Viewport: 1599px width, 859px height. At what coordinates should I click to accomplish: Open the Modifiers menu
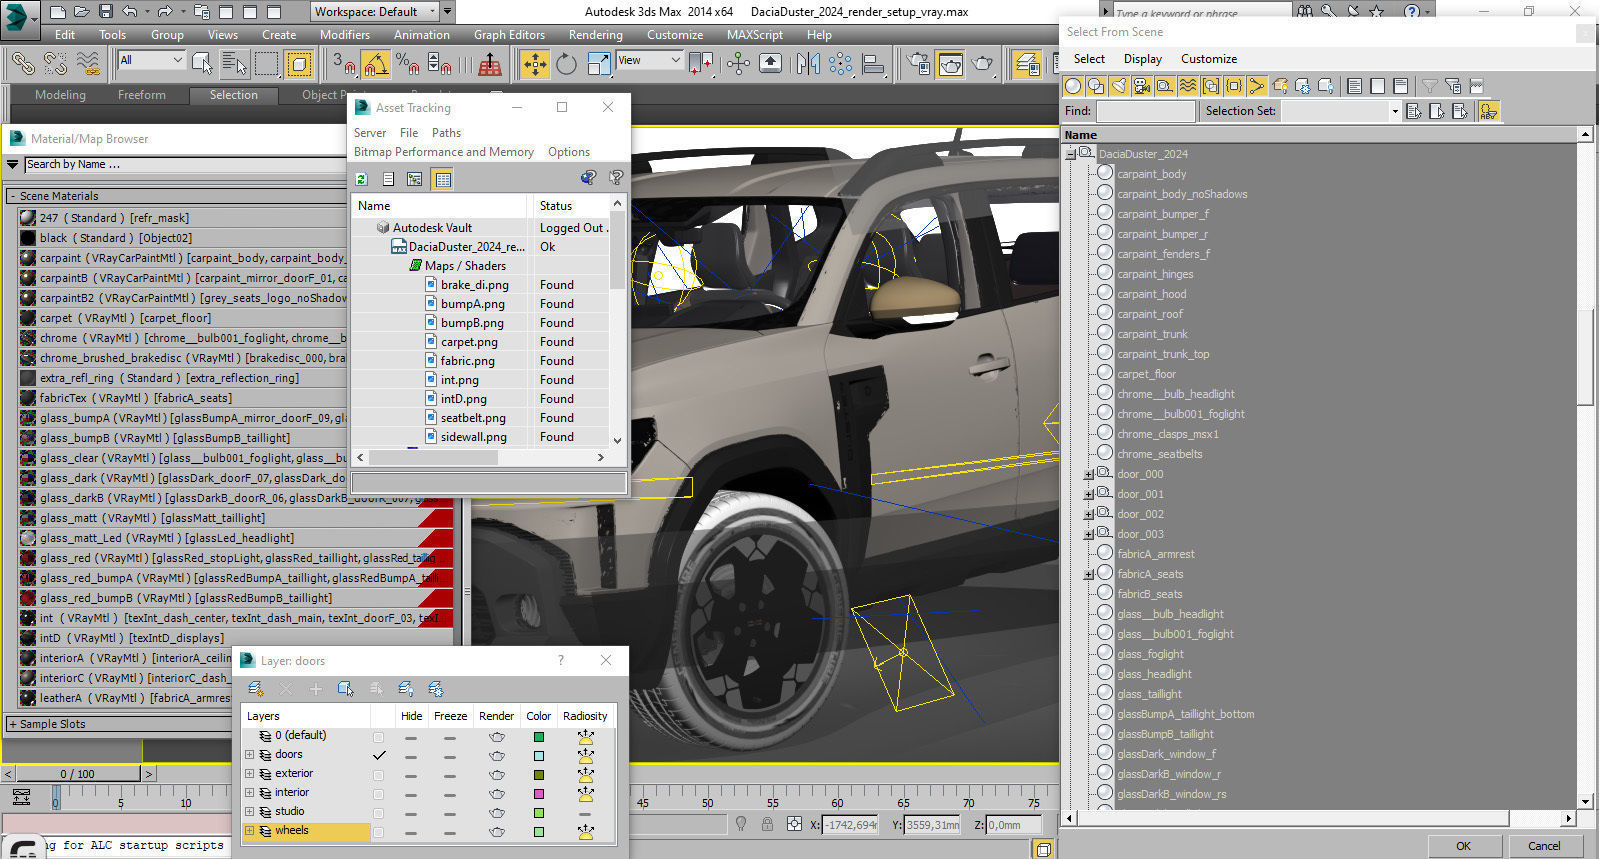[345, 34]
